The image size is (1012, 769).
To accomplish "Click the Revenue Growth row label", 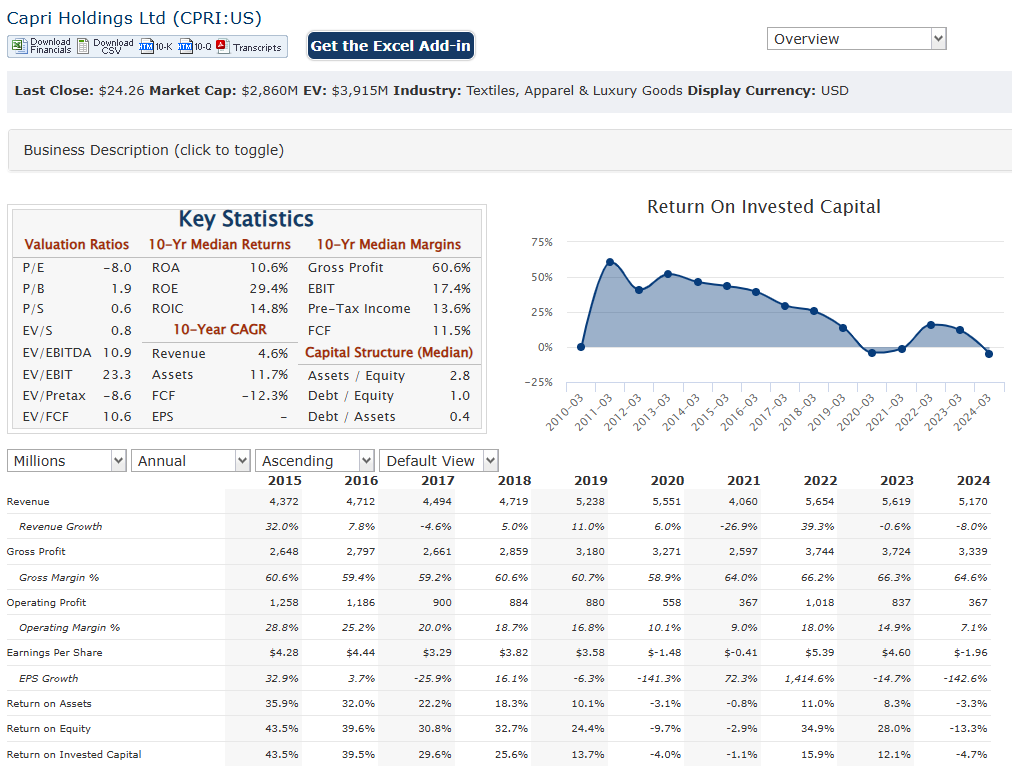I will click(x=61, y=527).
